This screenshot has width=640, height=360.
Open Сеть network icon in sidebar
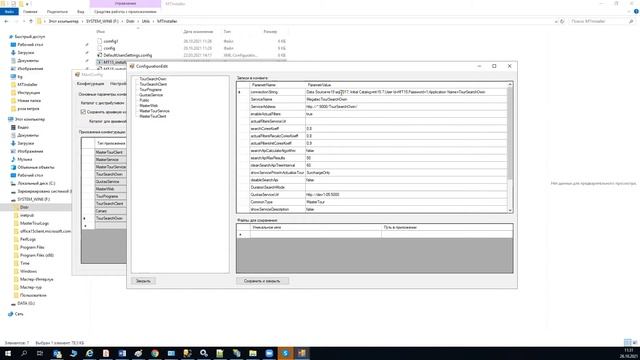point(11,314)
